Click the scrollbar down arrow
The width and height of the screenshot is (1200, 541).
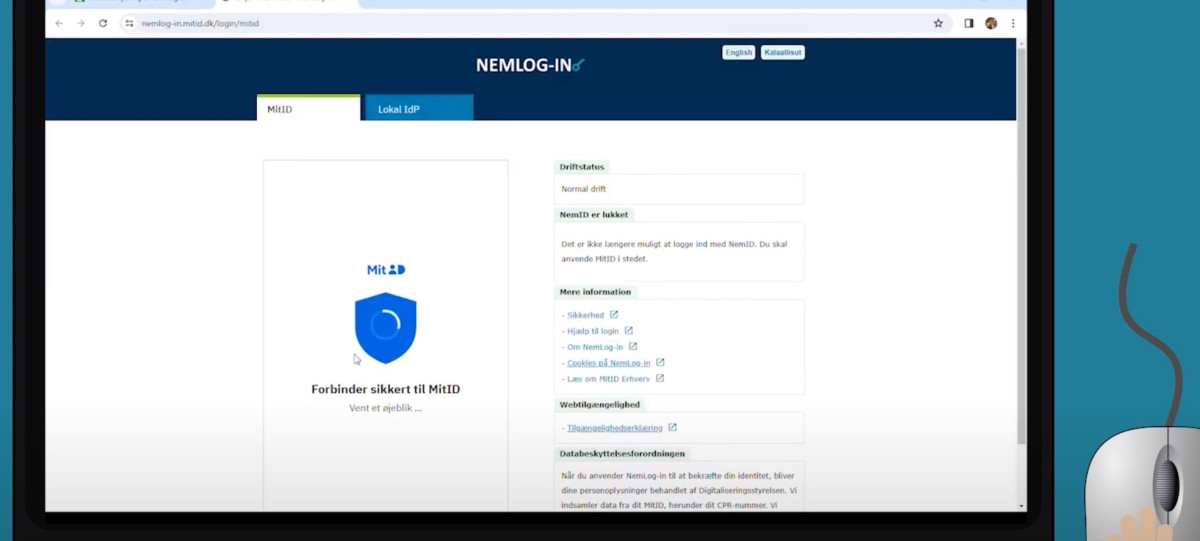(1021, 506)
